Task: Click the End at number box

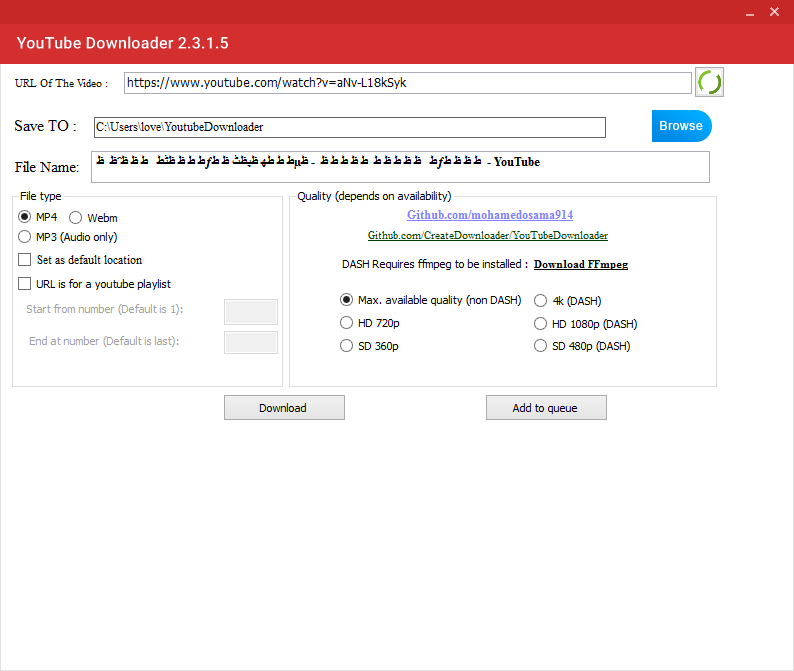Action: coord(251,342)
